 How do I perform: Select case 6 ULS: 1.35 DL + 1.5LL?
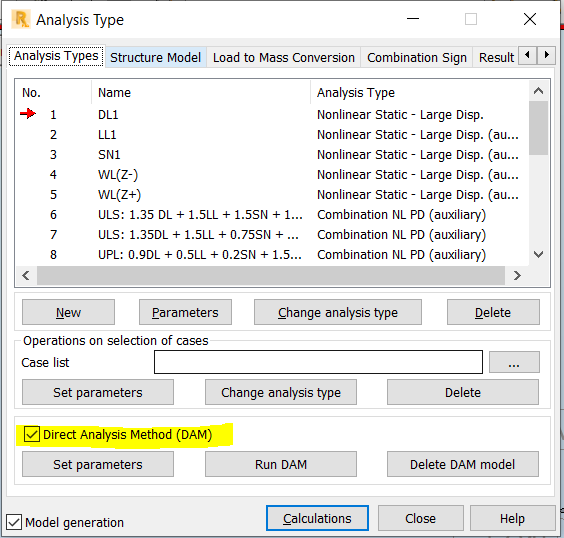(272, 215)
